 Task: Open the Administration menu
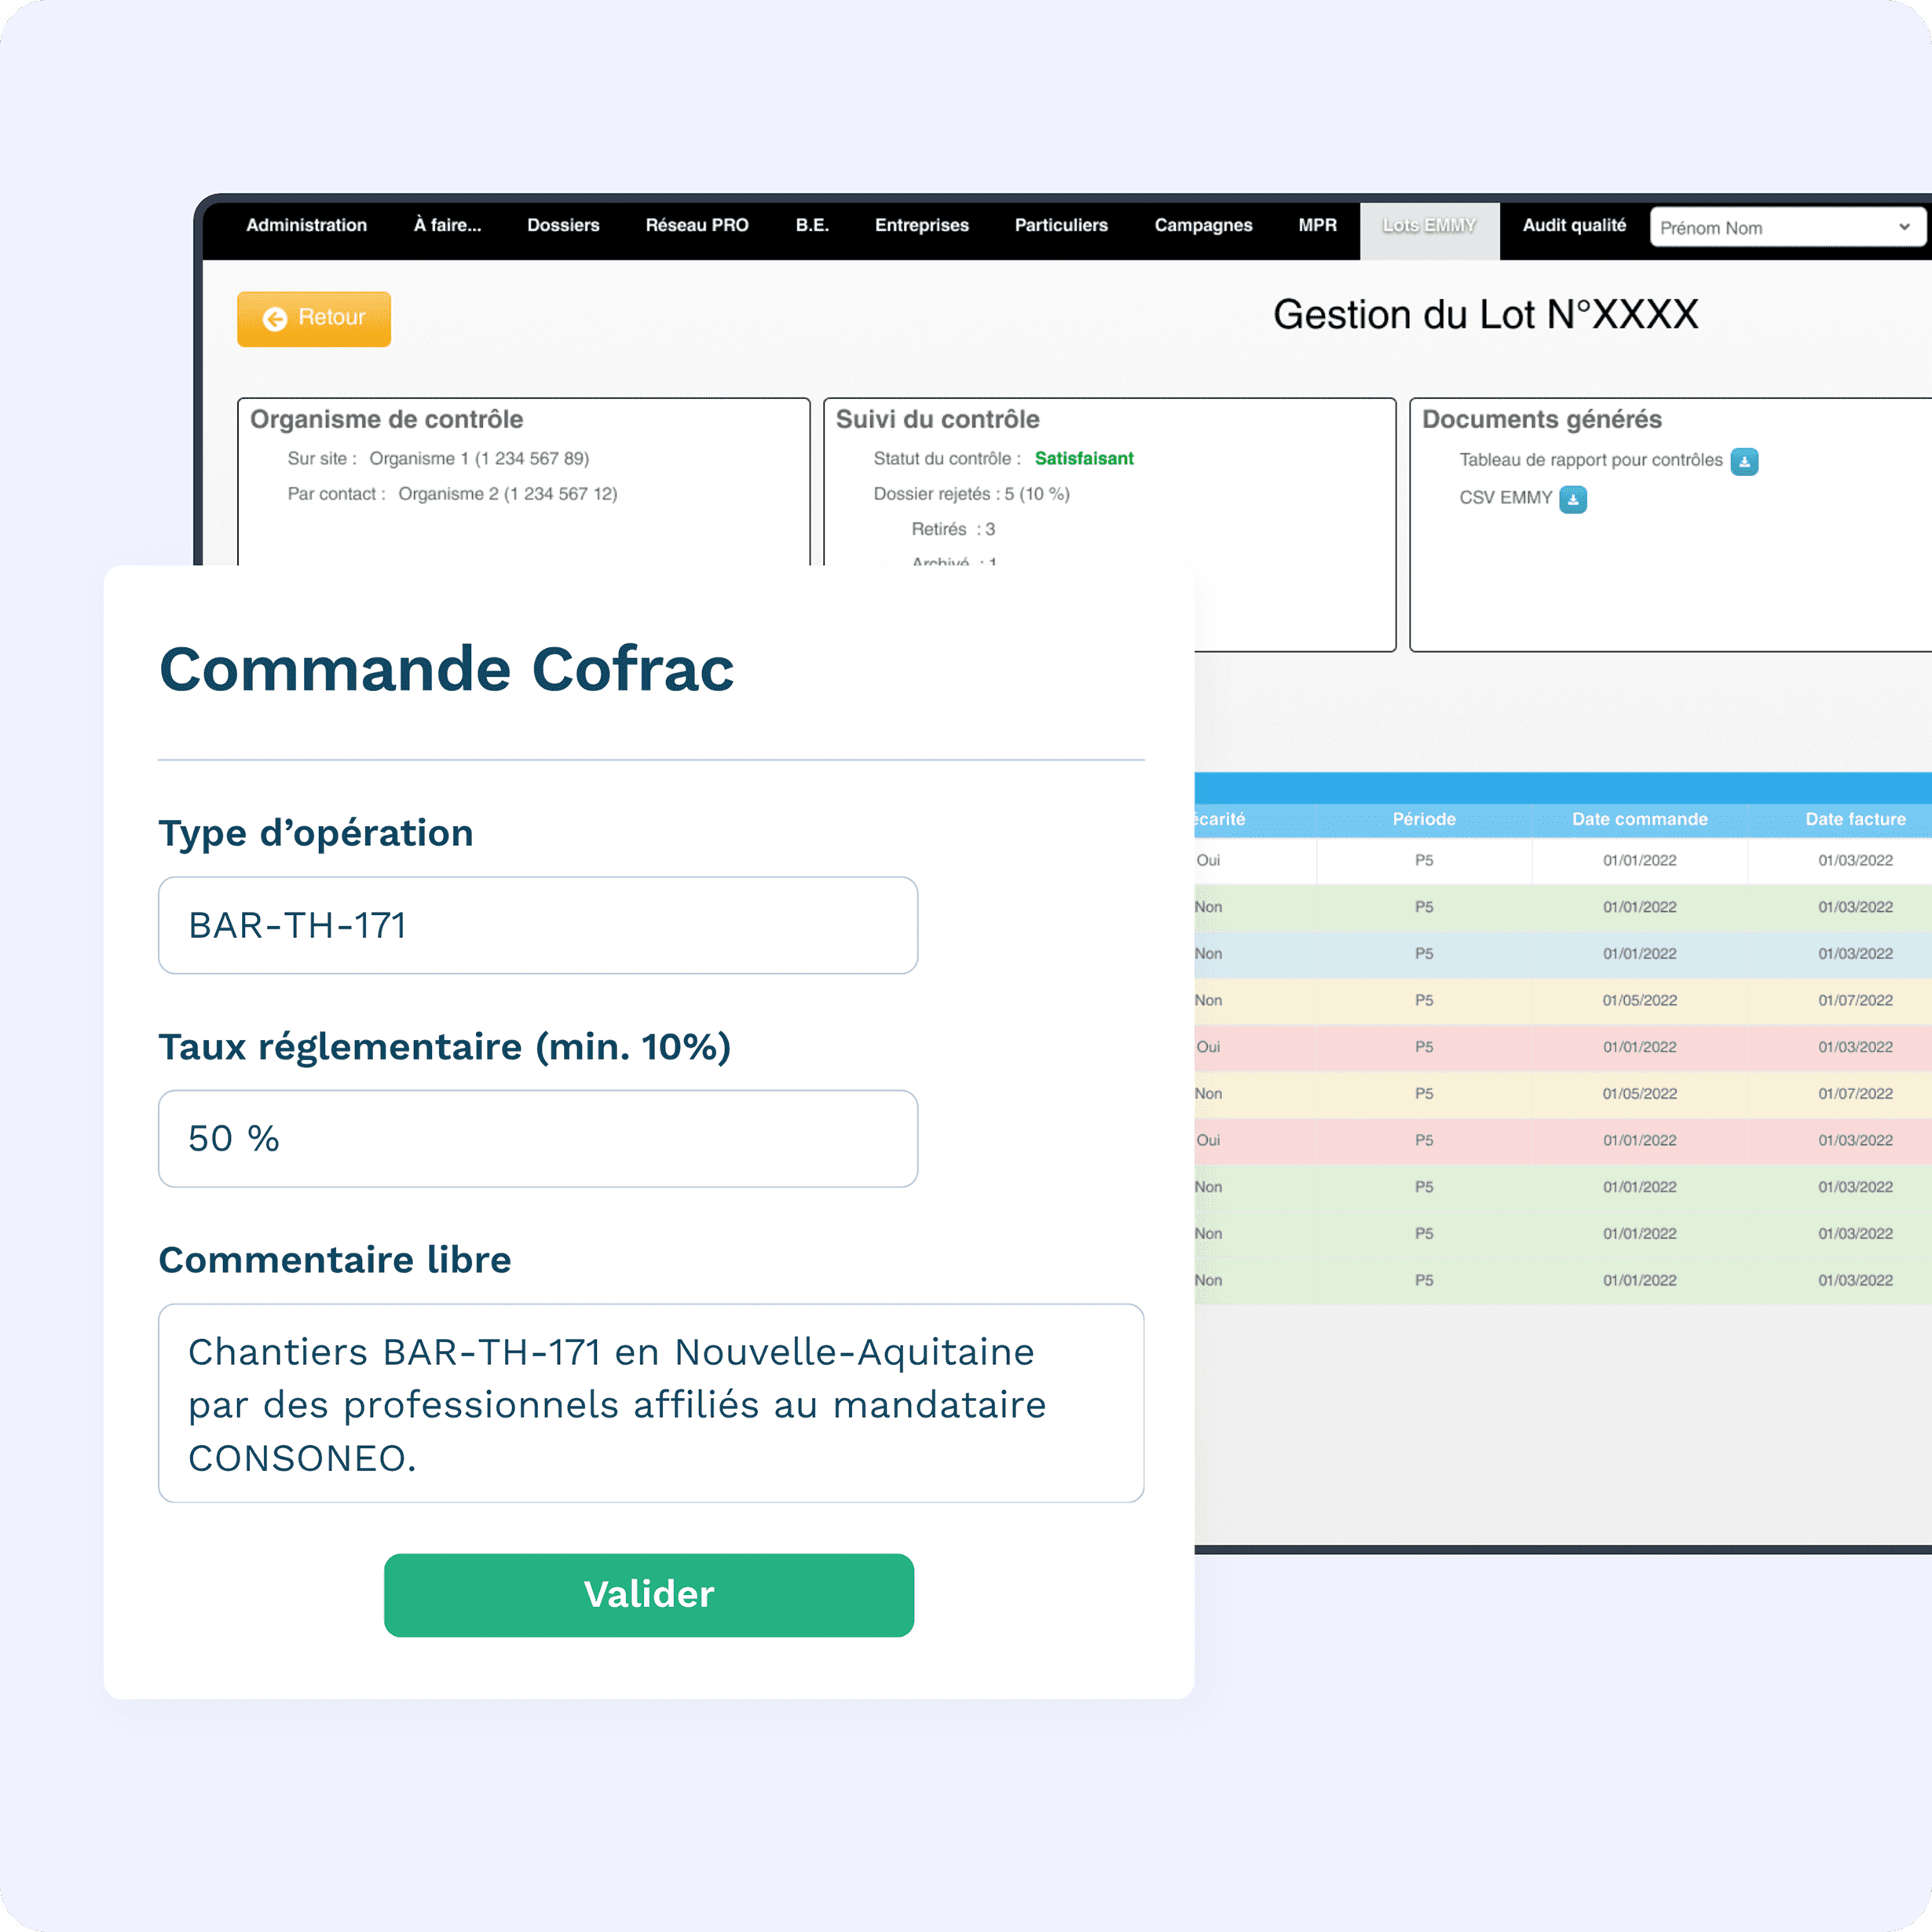[x=307, y=226]
